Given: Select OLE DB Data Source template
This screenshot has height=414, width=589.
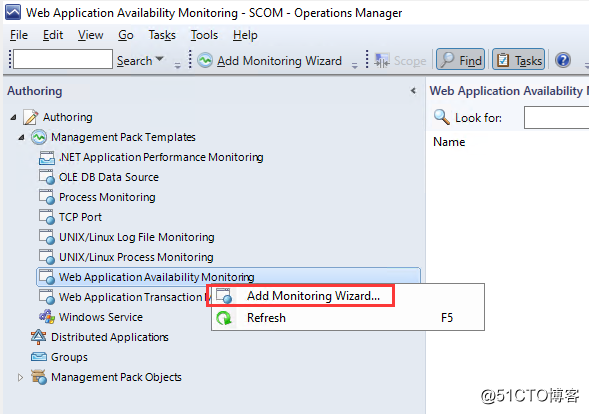Looking at the screenshot, I should [109, 177].
